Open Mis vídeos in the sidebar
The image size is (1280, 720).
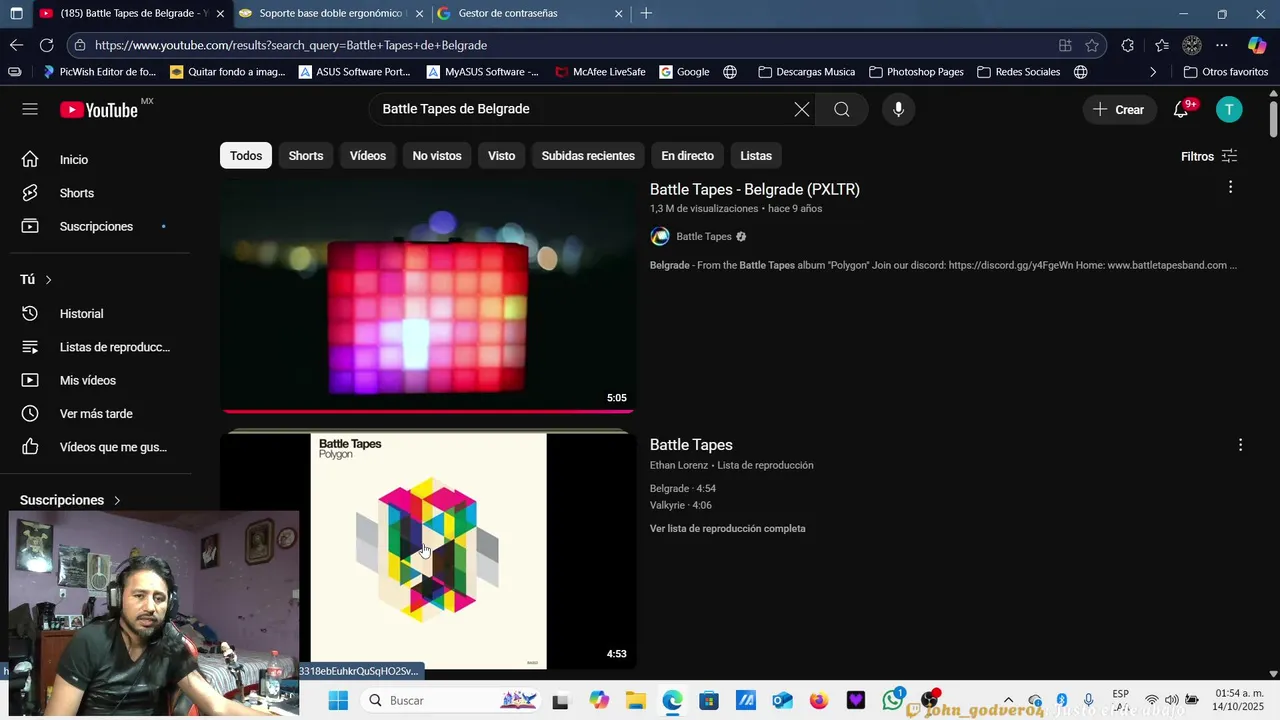[x=96, y=381]
